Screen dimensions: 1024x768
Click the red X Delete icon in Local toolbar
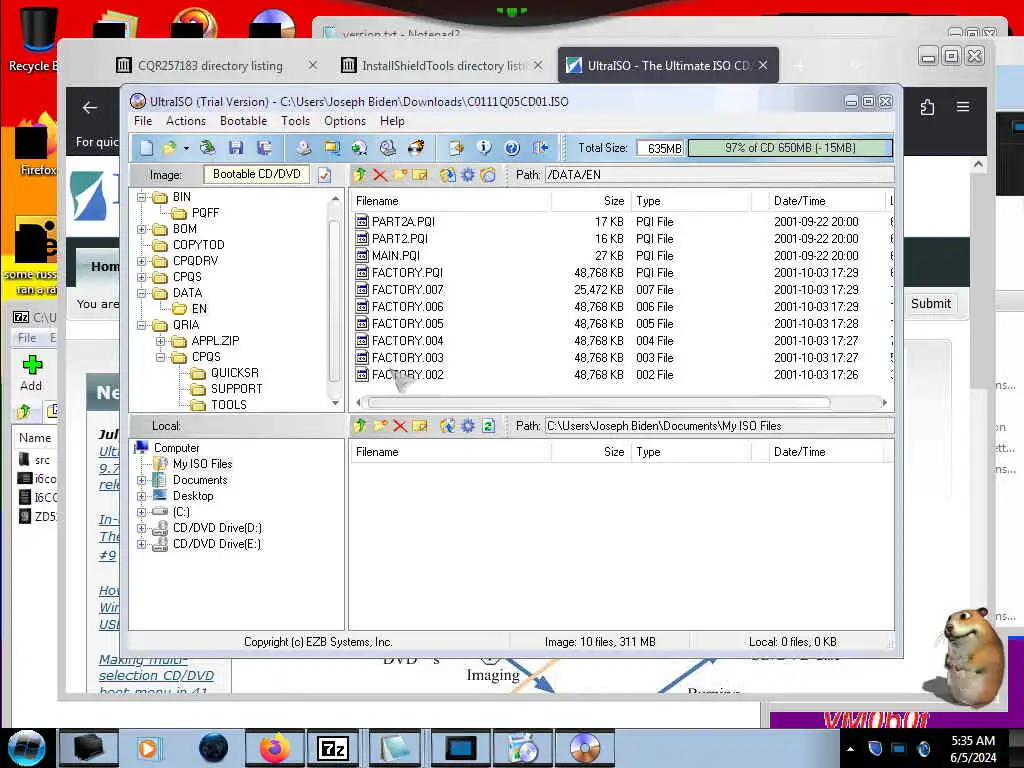[x=400, y=426]
